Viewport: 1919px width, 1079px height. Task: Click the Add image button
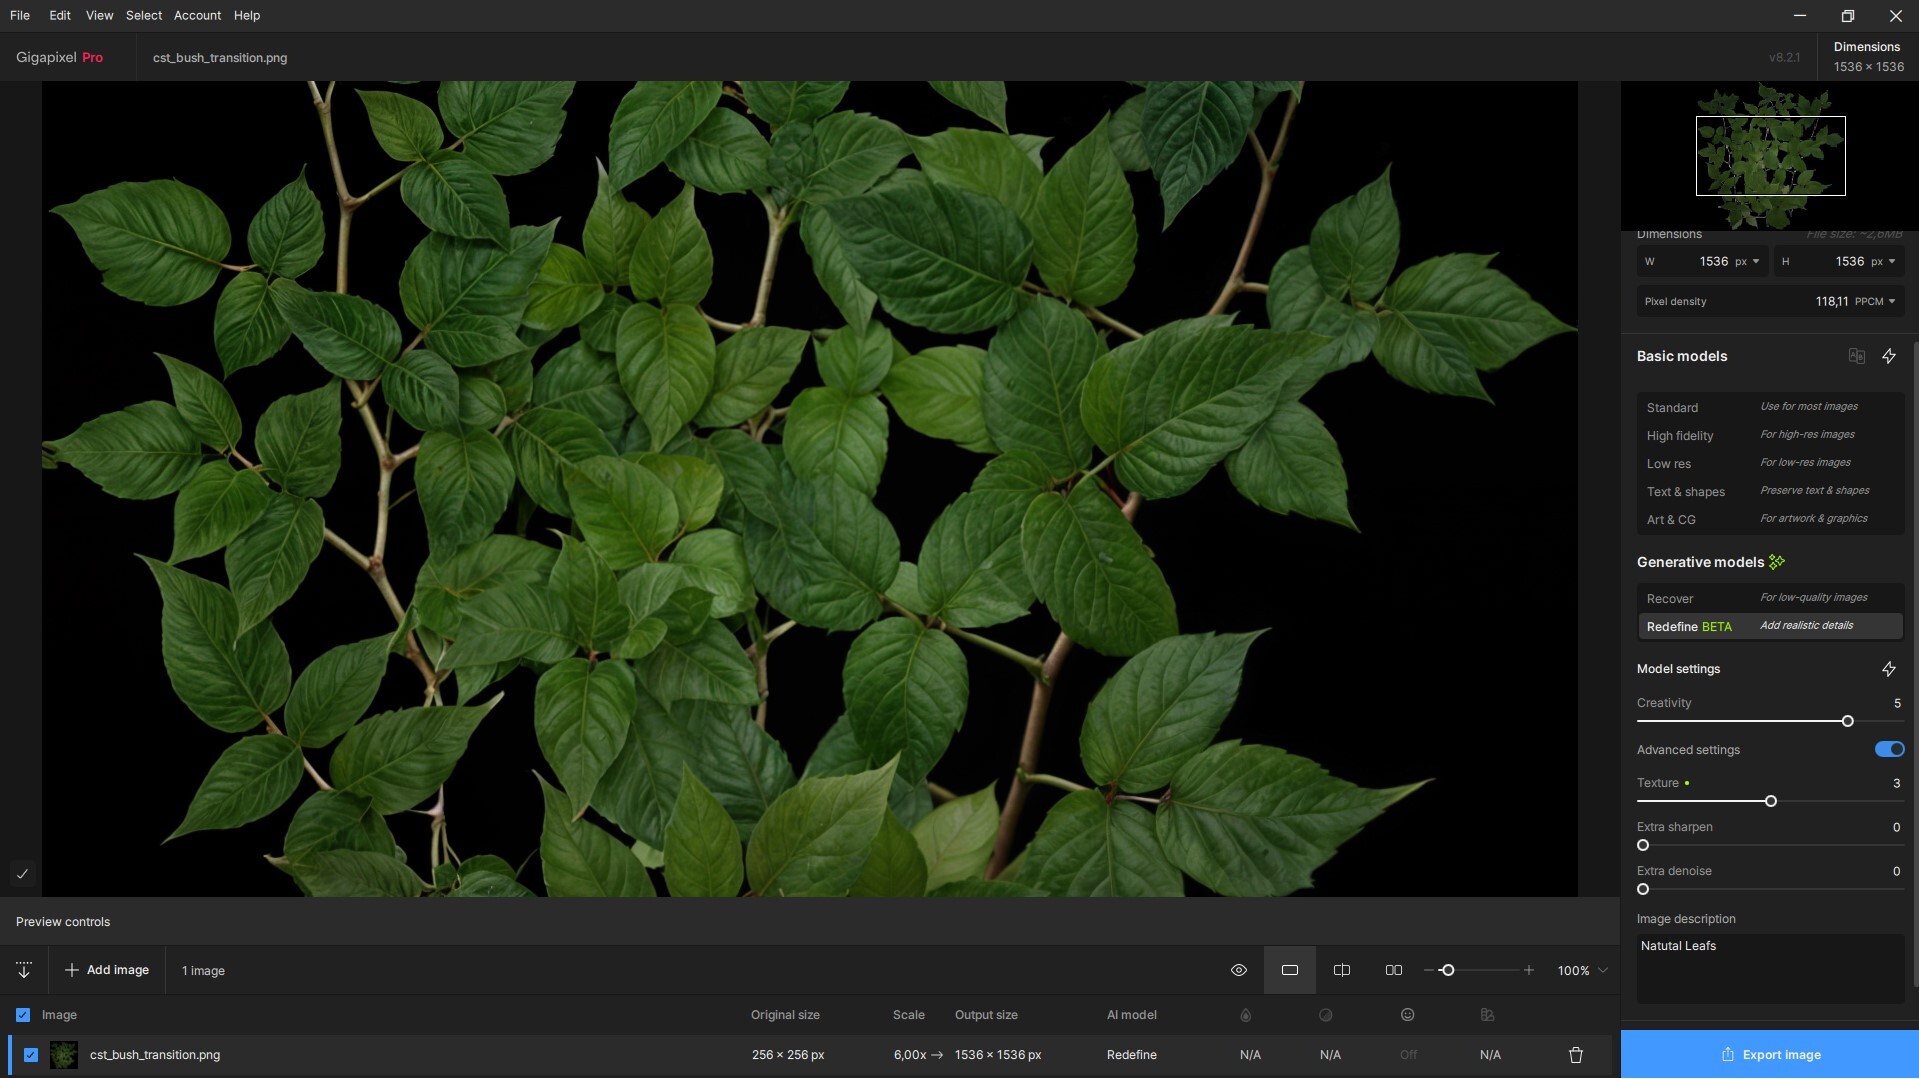[107, 970]
